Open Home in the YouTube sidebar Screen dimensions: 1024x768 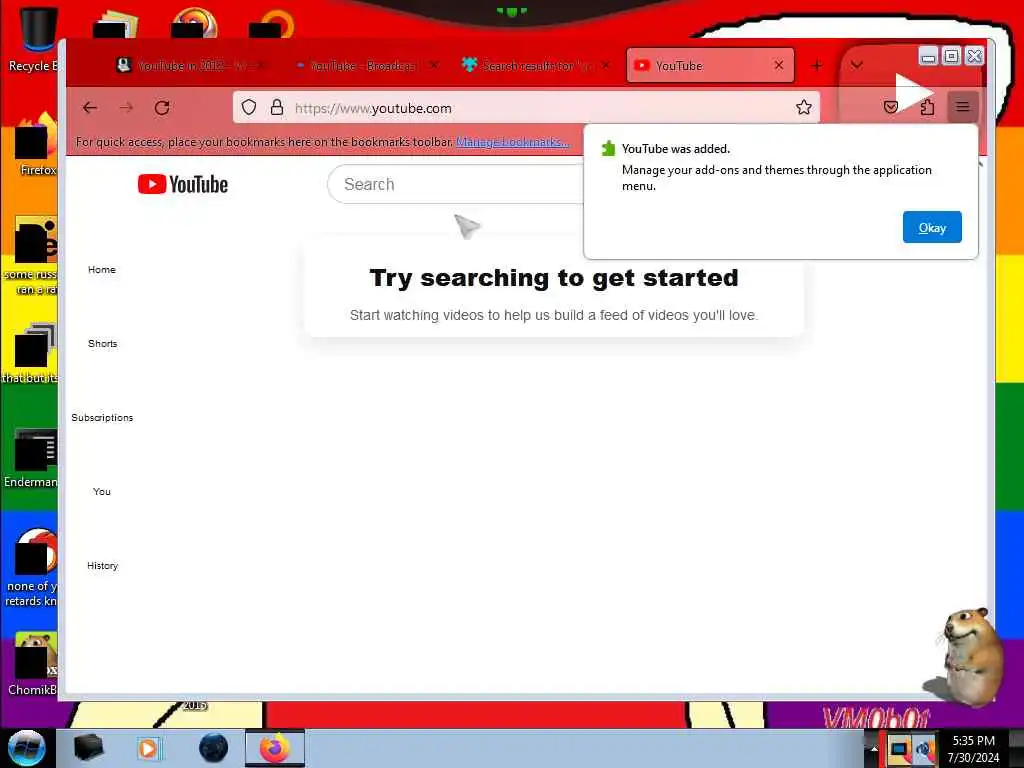102,269
